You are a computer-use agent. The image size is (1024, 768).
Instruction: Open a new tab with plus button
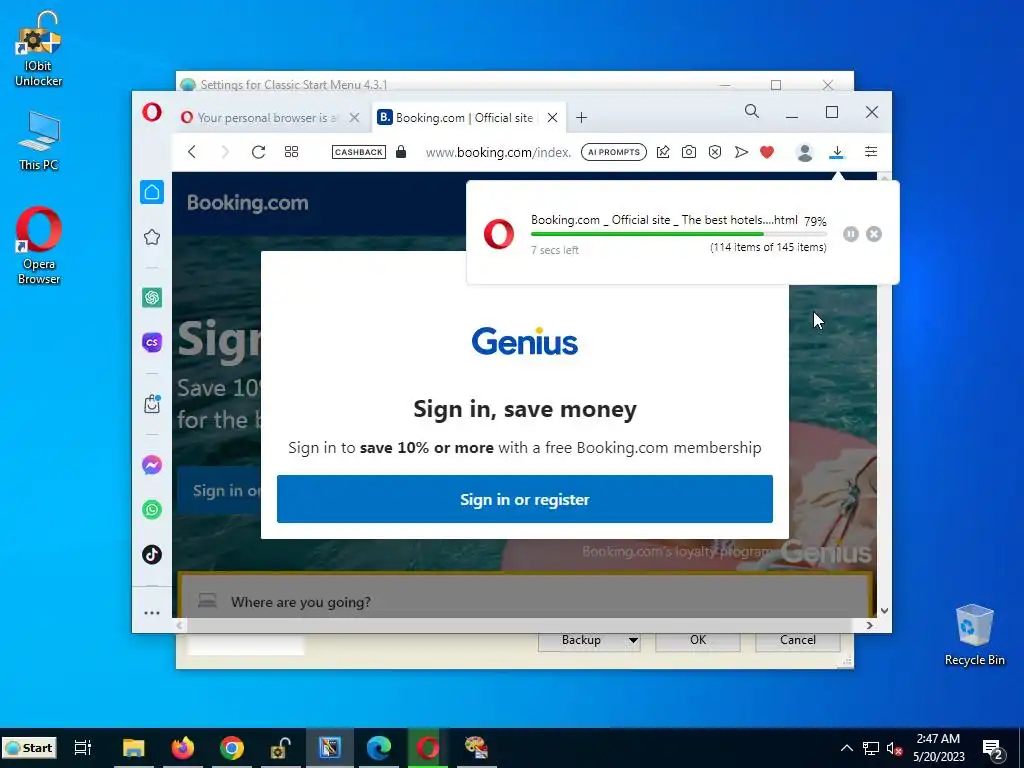tap(581, 118)
